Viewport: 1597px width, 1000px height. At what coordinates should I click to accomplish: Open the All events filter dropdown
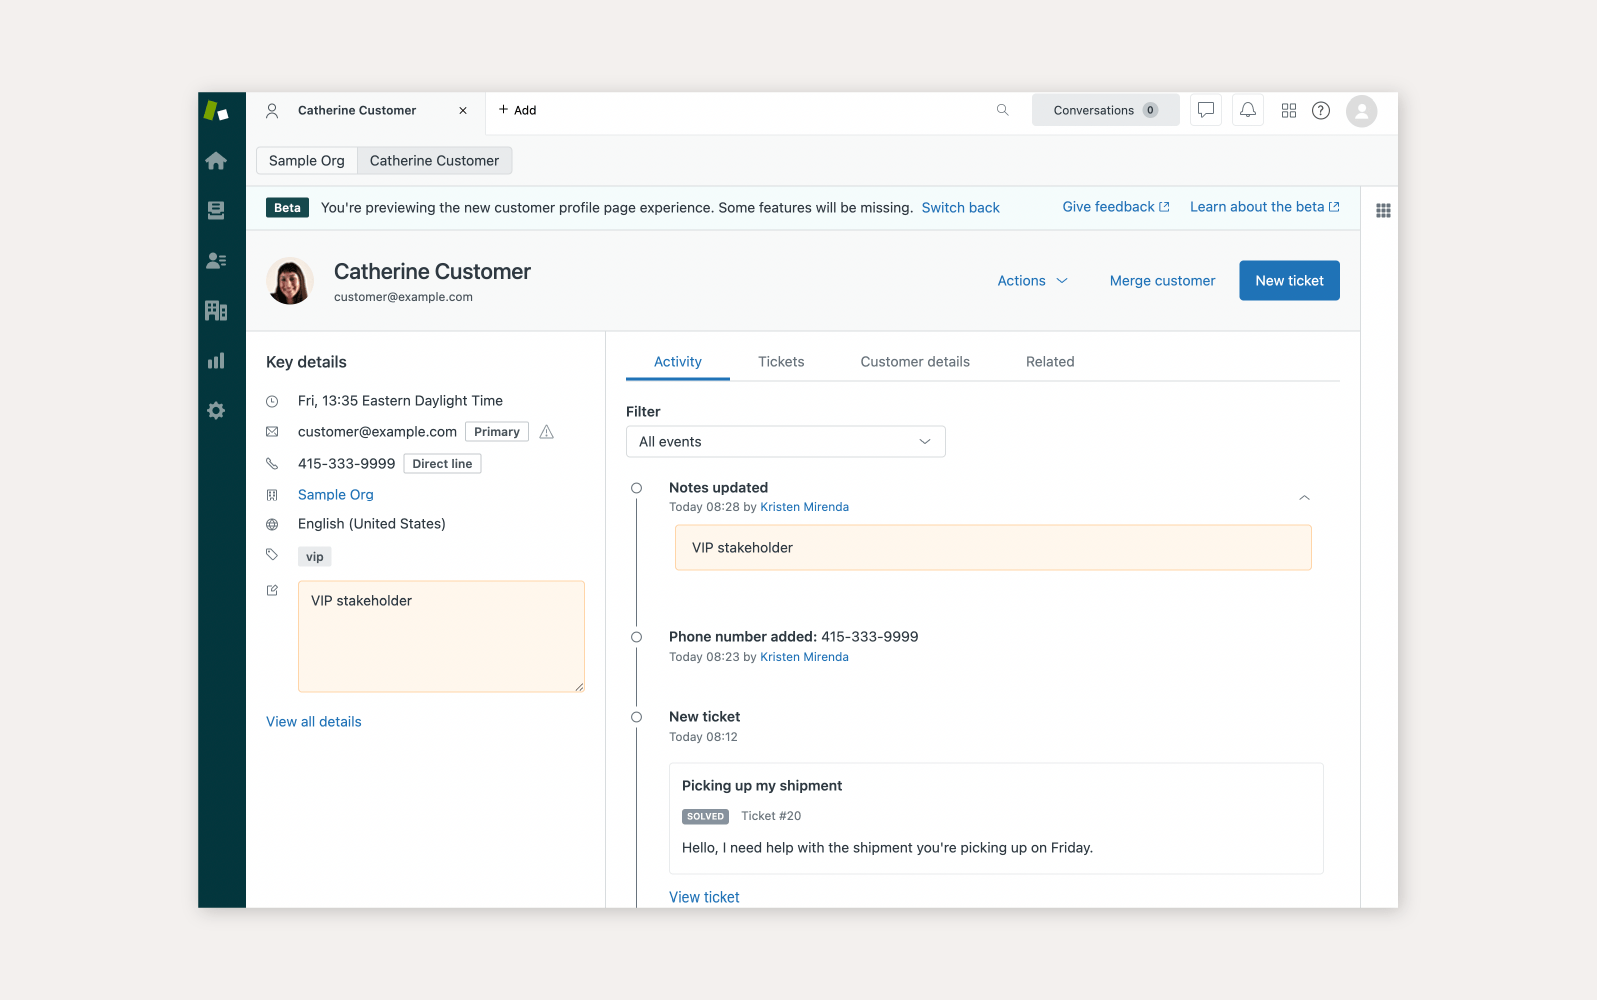point(785,442)
